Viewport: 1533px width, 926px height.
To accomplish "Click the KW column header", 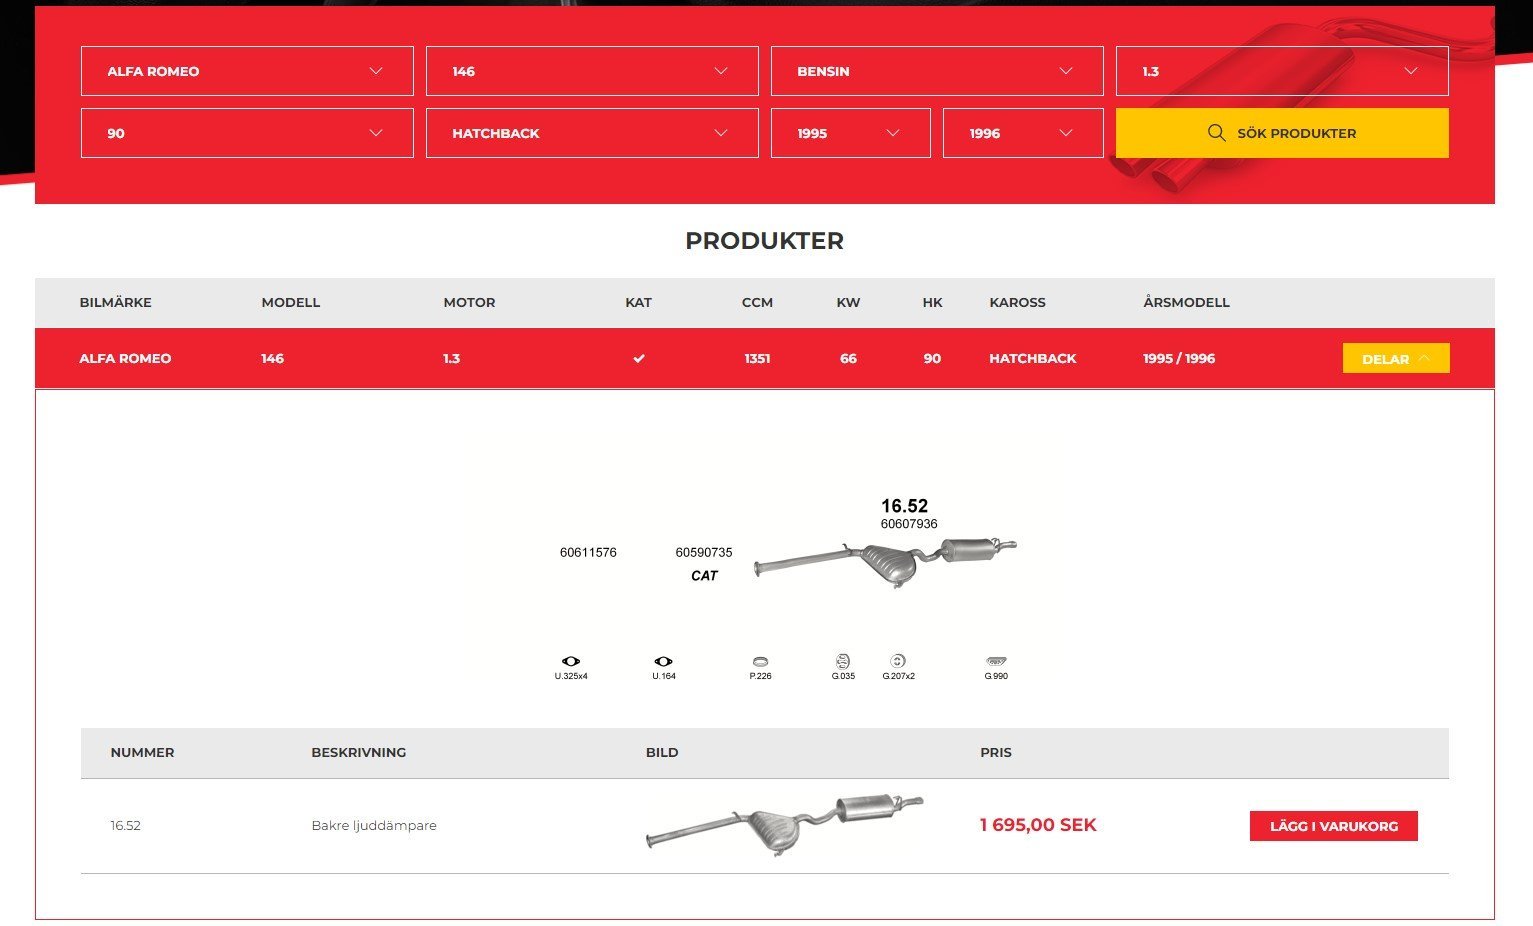I will coord(848,302).
